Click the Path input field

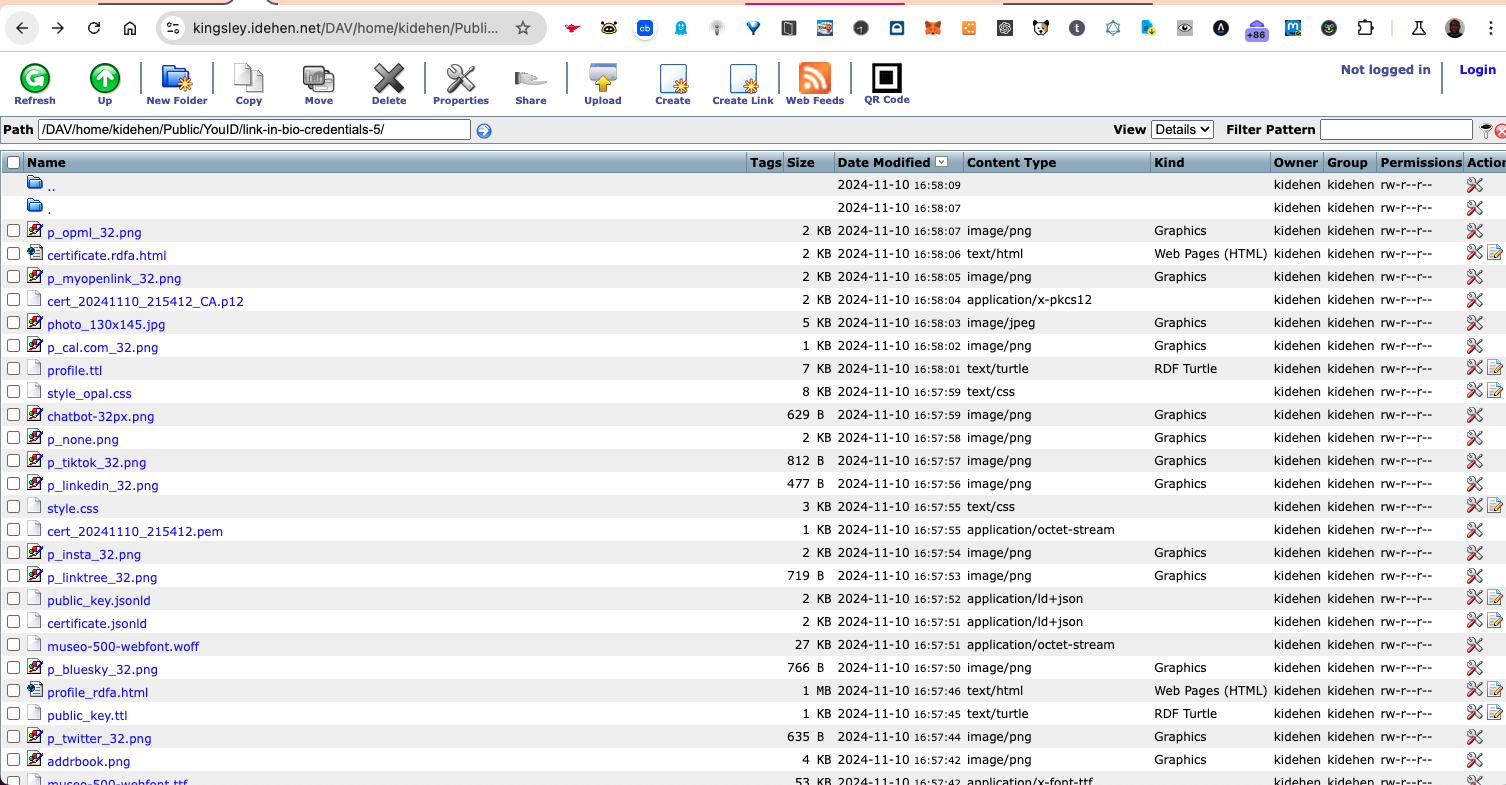pos(254,129)
